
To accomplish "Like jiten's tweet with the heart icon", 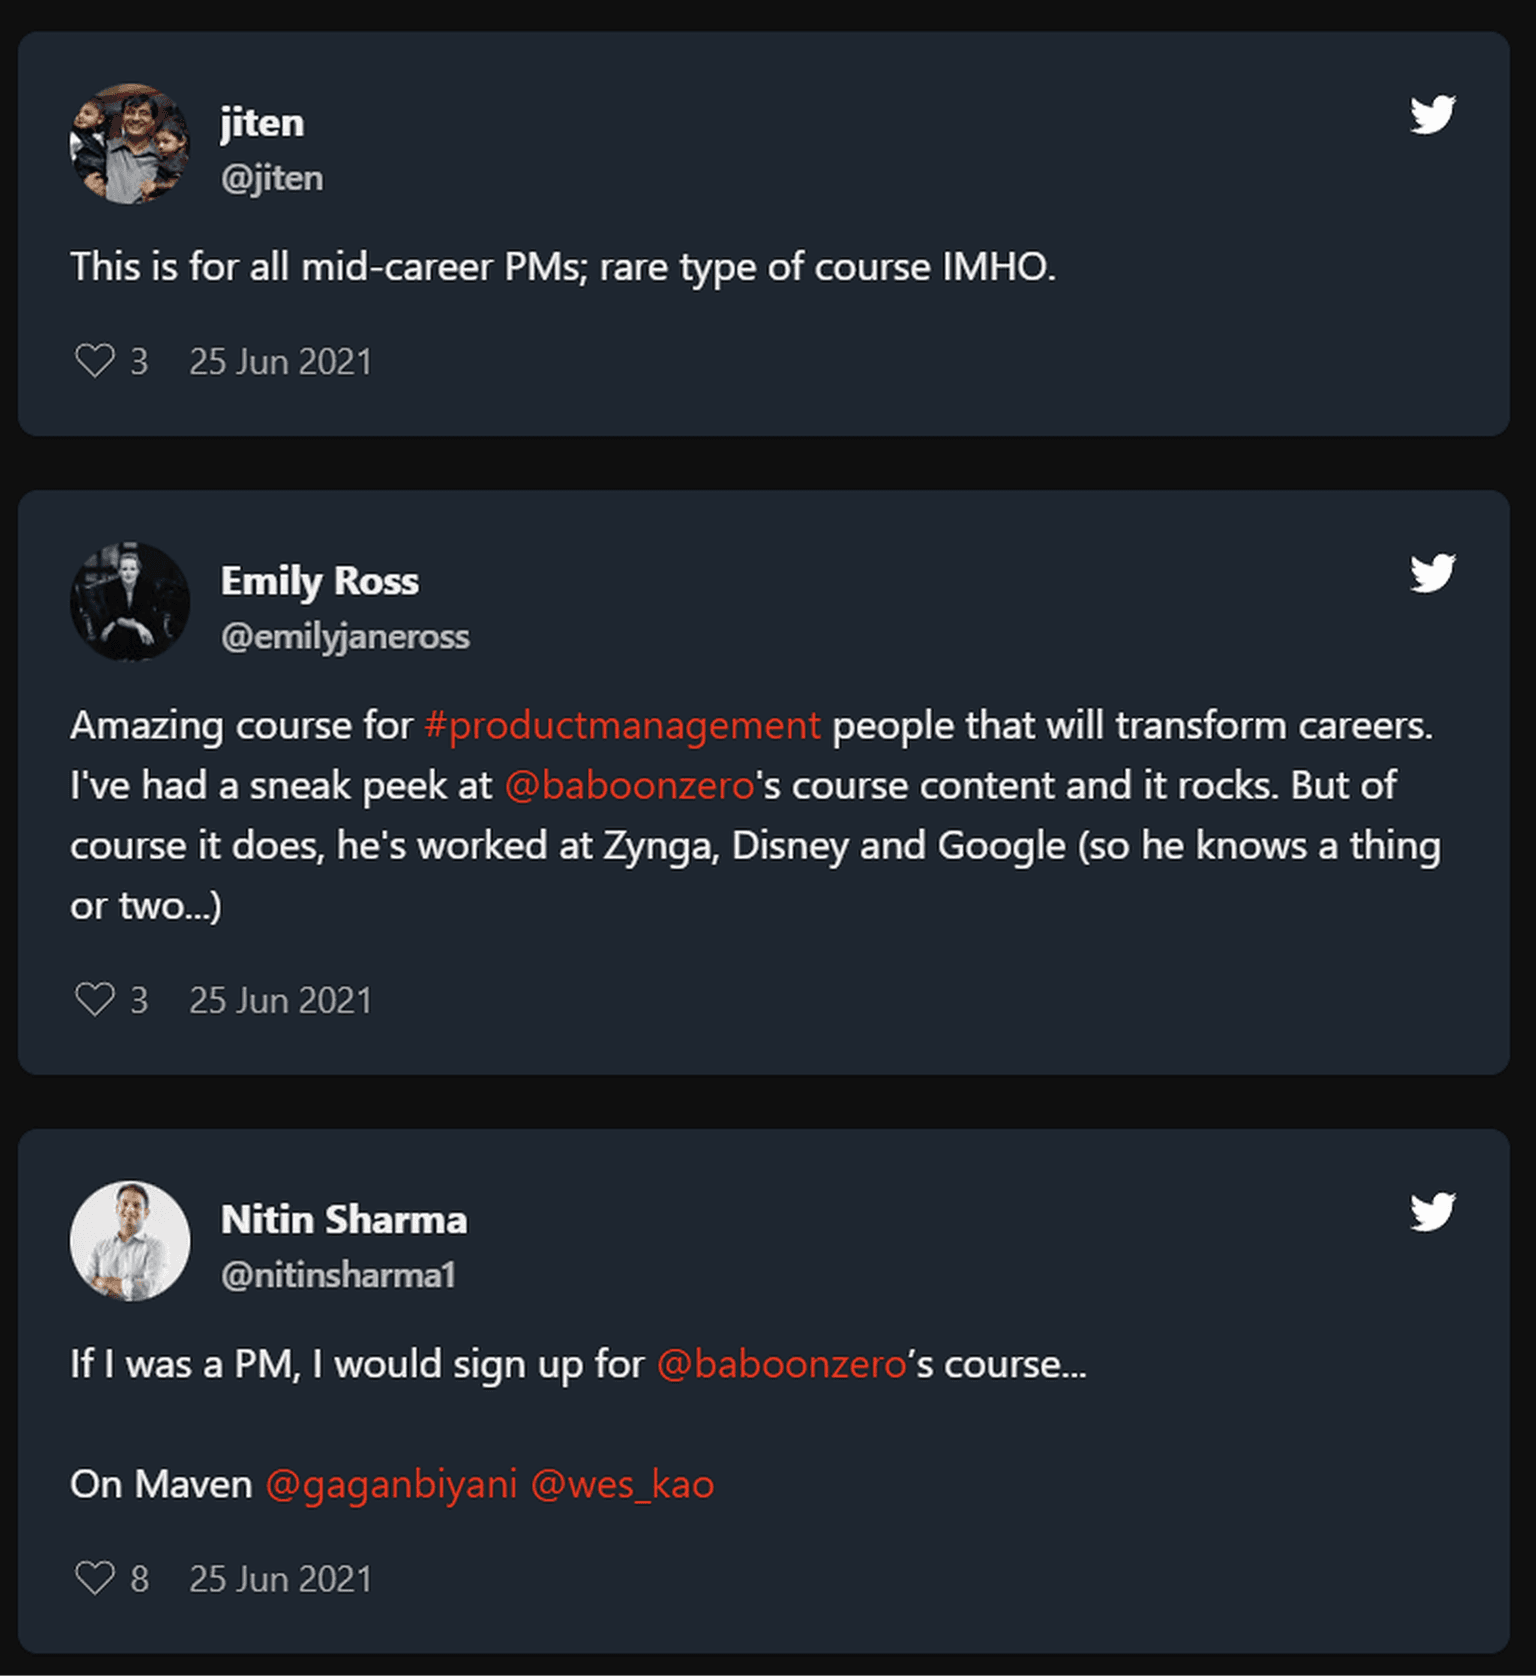I will [x=95, y=361].
